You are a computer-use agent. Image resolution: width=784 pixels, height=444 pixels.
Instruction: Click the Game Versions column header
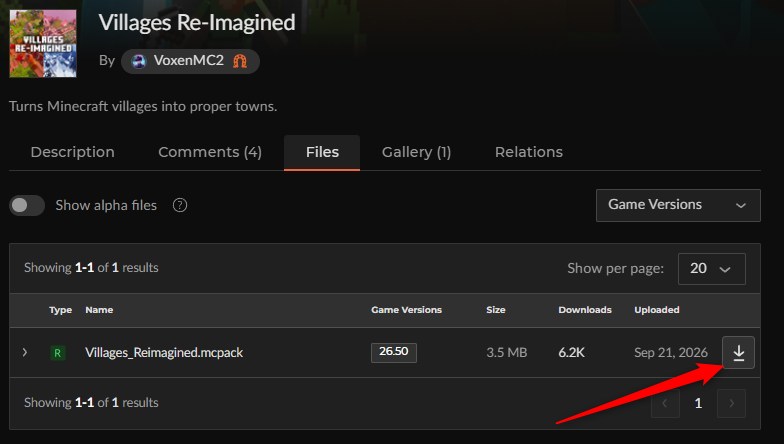tap(406, 310)
